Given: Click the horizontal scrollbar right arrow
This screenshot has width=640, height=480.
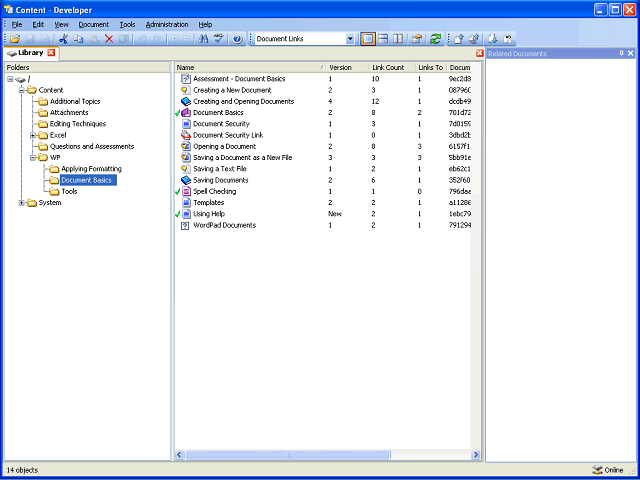Looking at the screenshot, I should [476, 455].
